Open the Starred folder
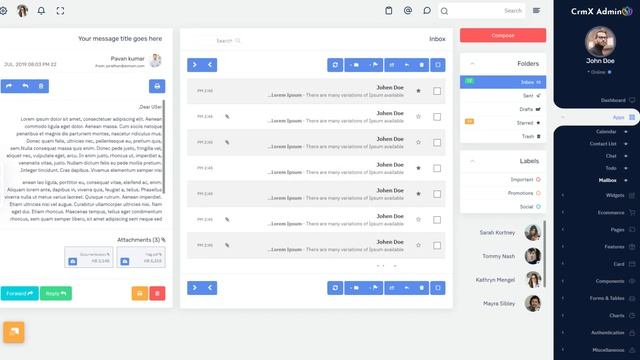 click(x=503, y=122)
